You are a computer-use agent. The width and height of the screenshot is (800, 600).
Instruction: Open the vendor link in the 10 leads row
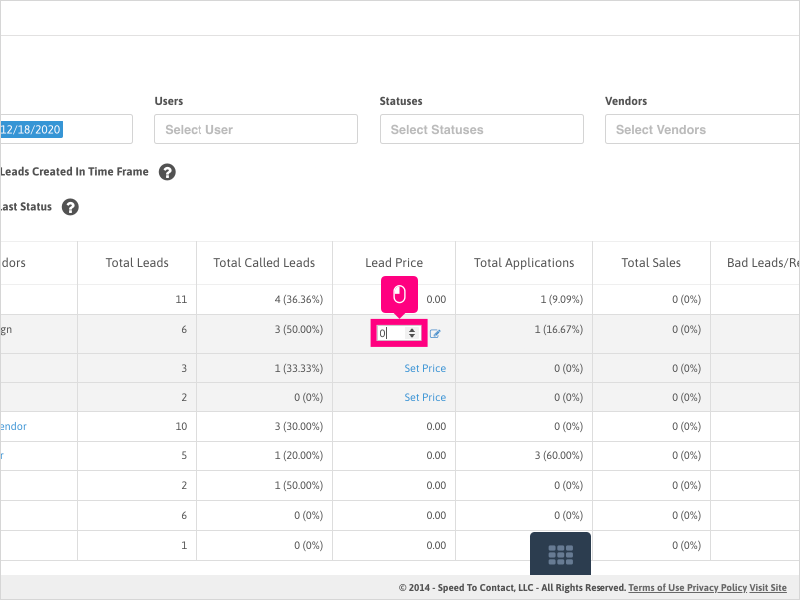pos(13,427)
